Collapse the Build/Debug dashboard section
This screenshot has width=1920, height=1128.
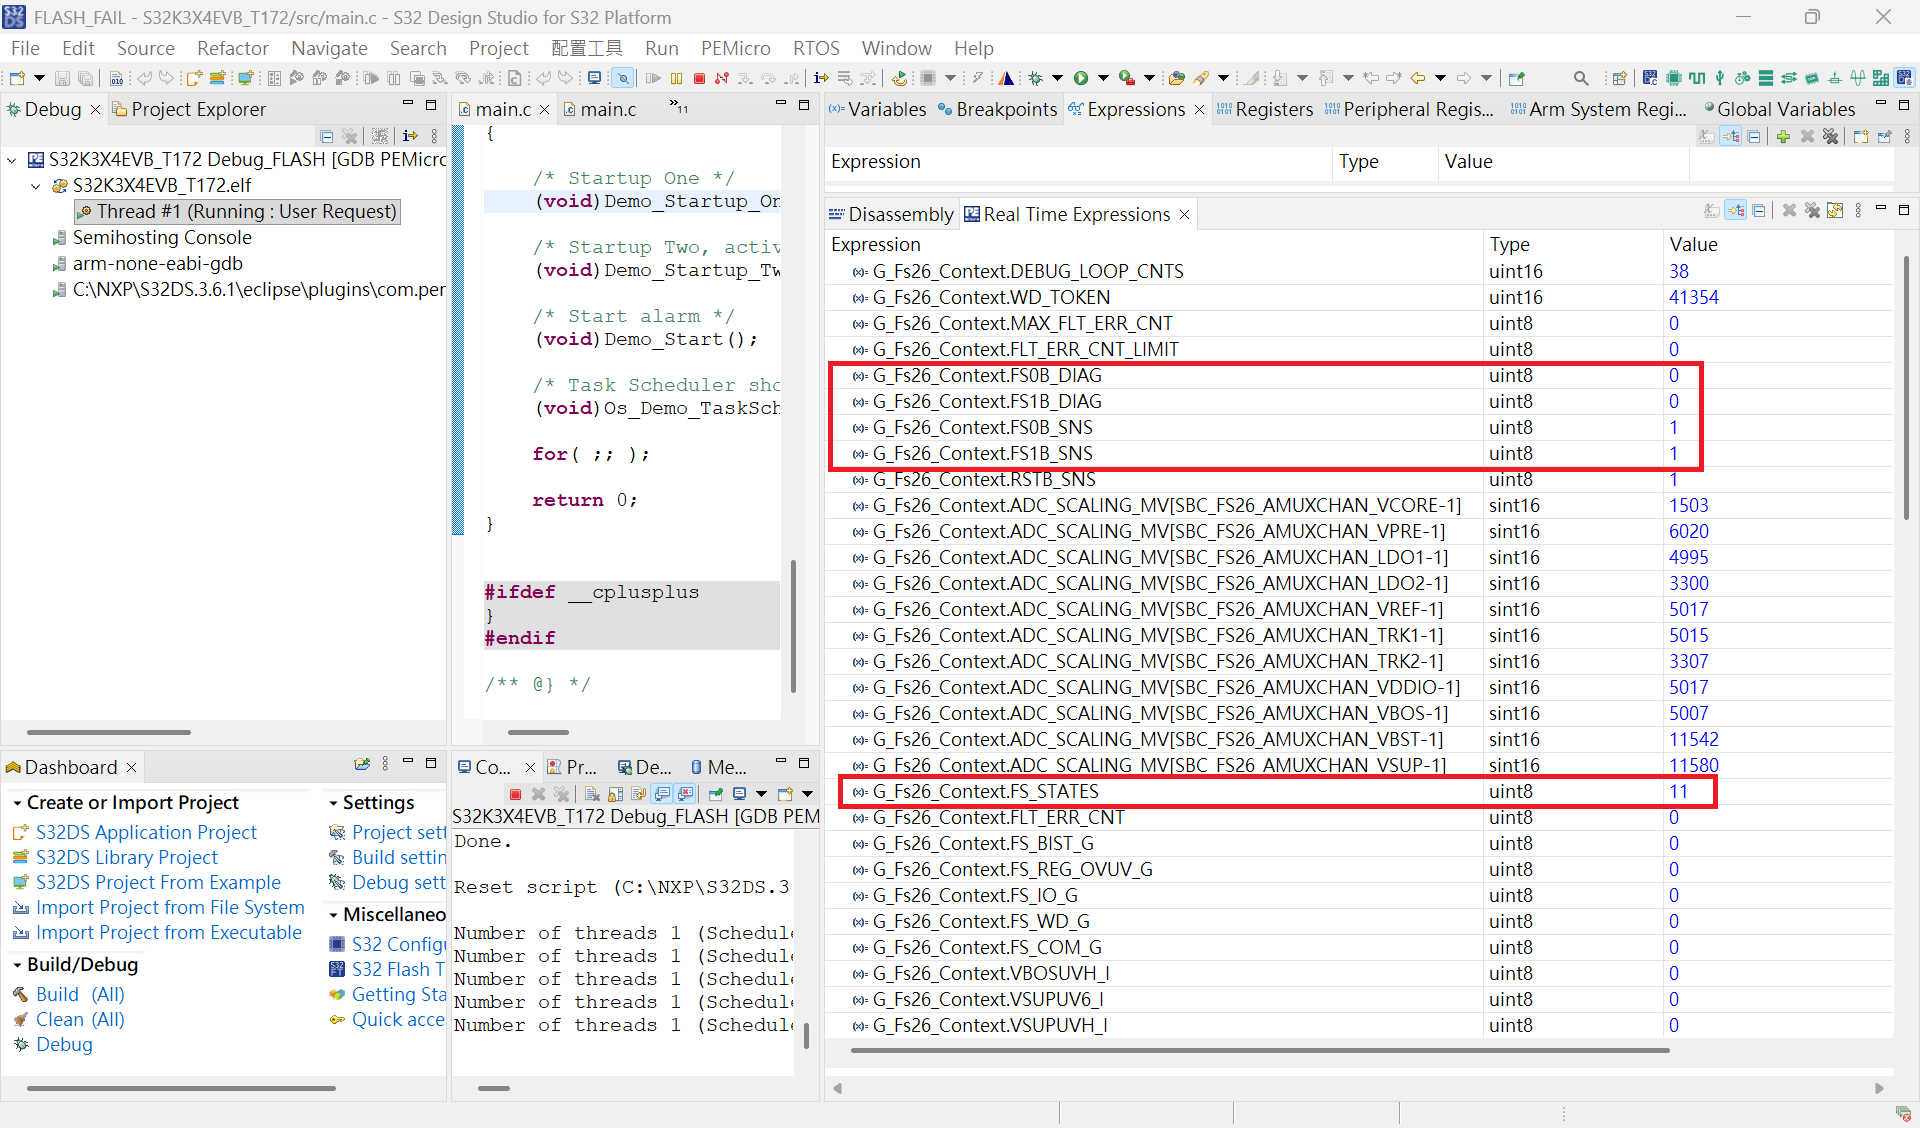17,965
